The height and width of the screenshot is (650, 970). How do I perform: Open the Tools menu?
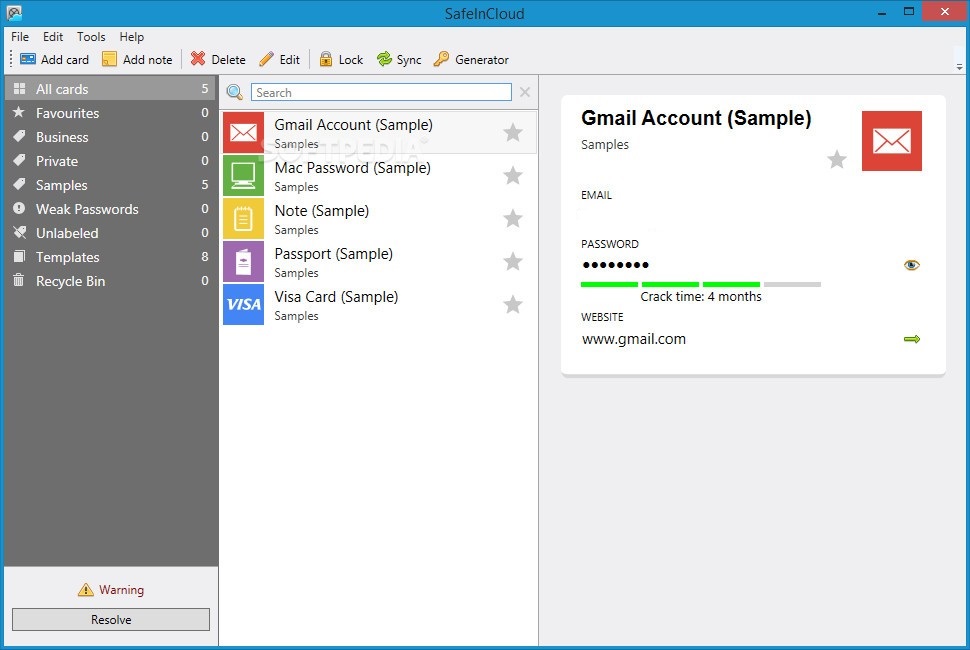(x=91, y=36)
